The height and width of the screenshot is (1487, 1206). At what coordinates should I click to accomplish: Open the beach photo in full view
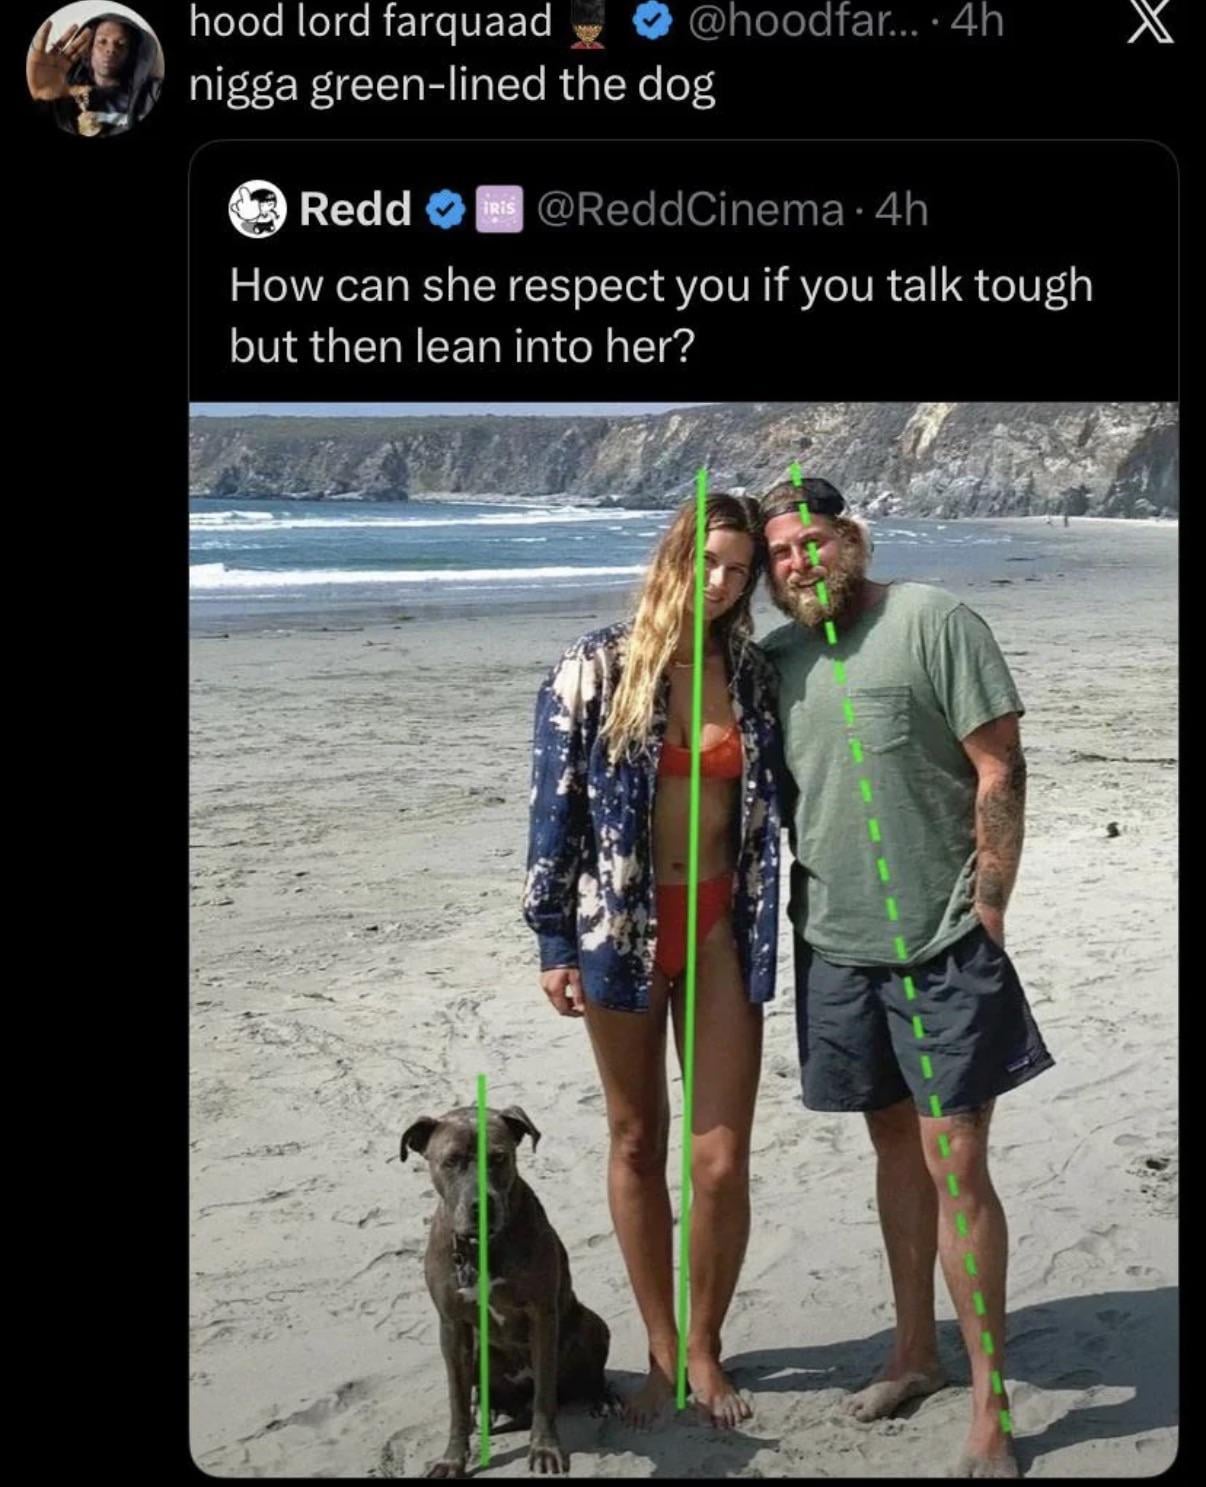pyautogui.click(x=683, y=939)
